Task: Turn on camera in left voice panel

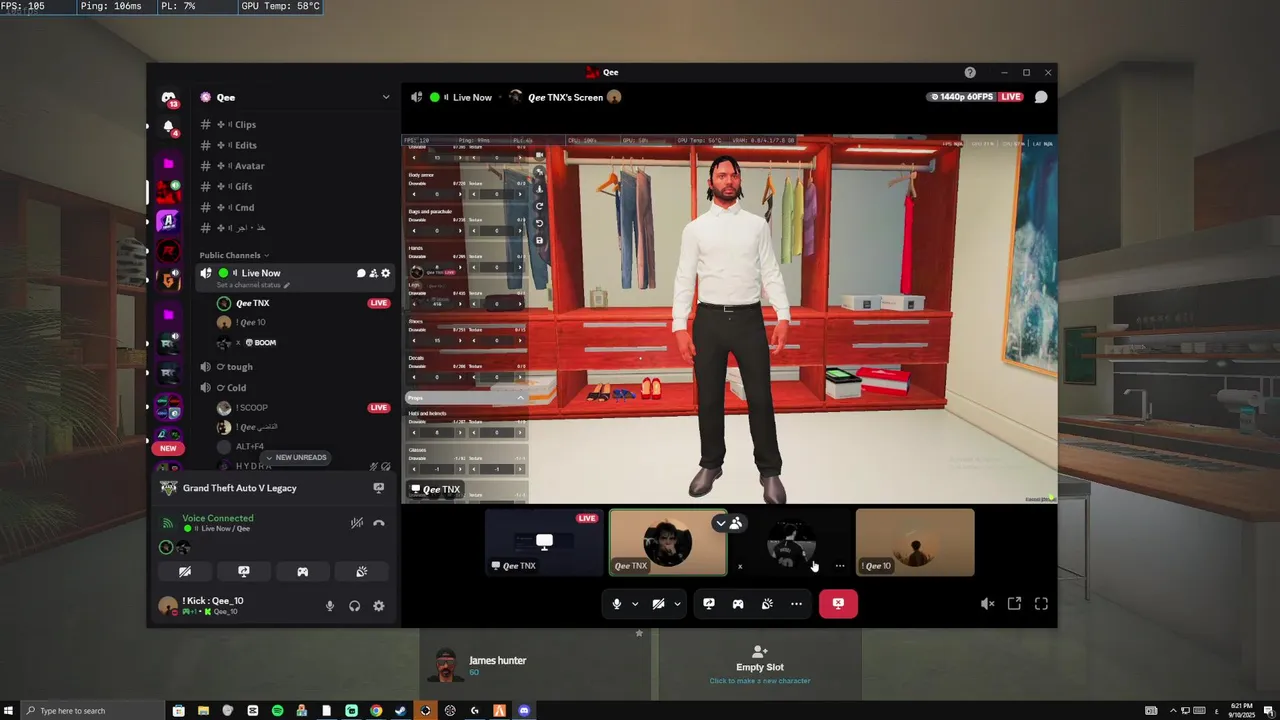Action: pyautogui.click(x=185, y=572)
